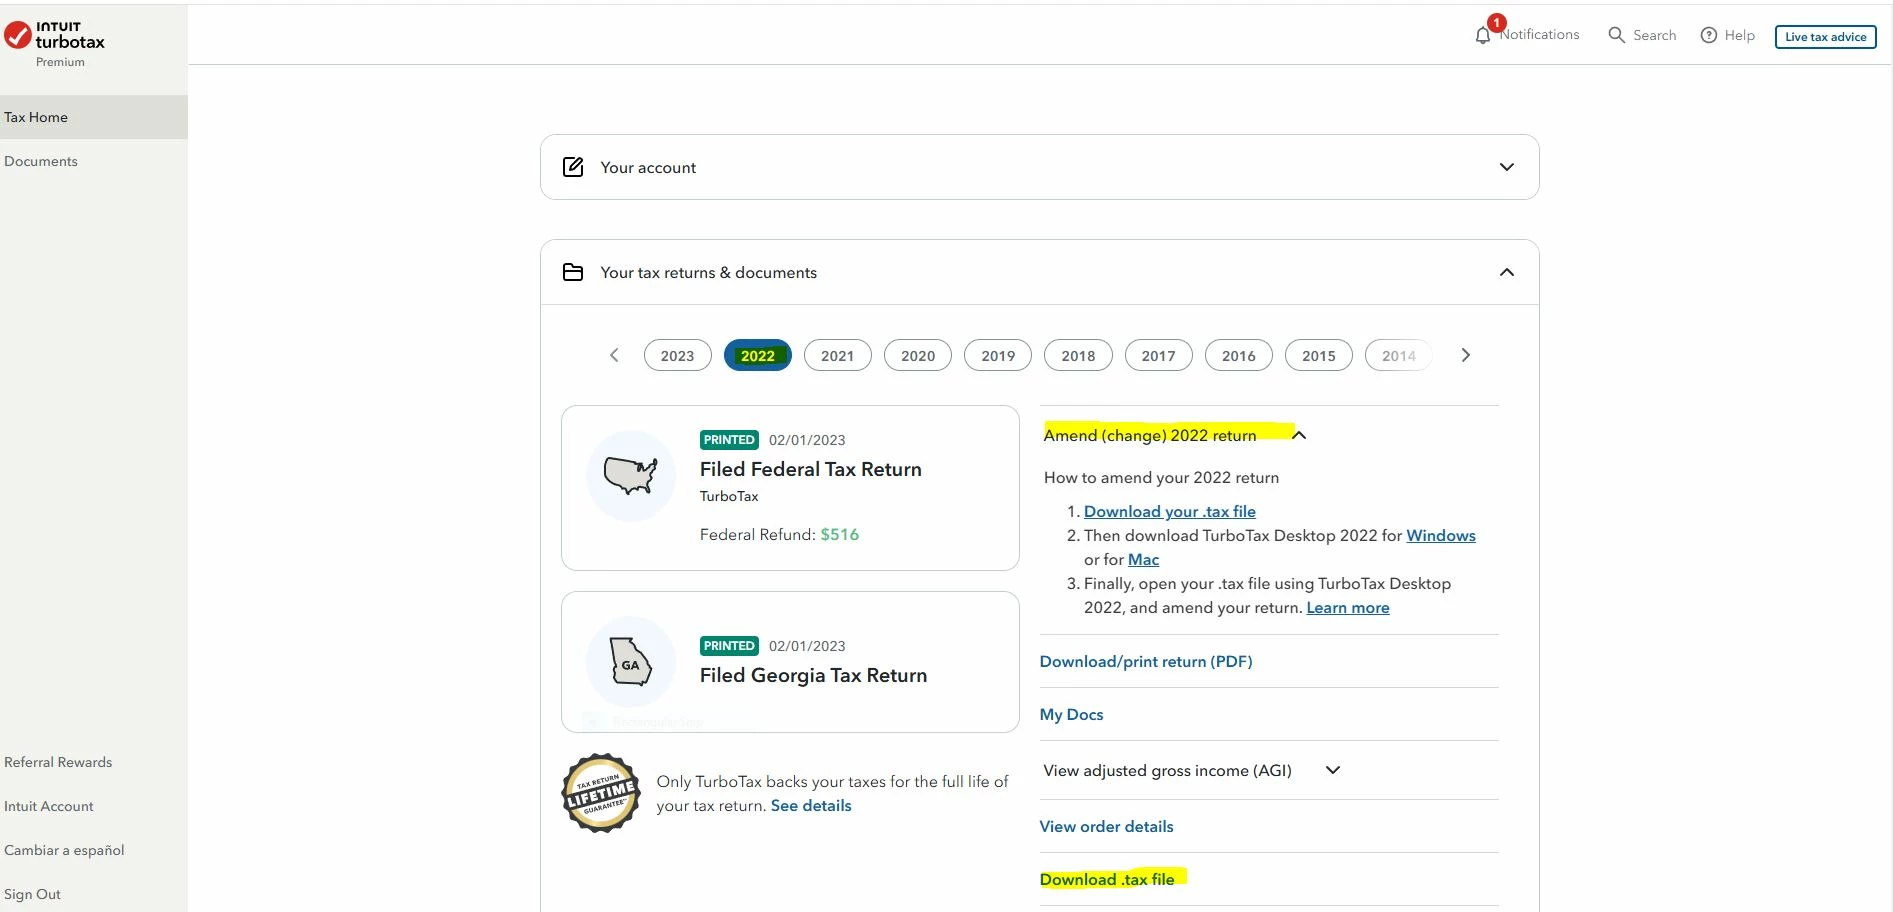Open the Windows download link
The image size is (1893, 912).
coord(1441,535)
